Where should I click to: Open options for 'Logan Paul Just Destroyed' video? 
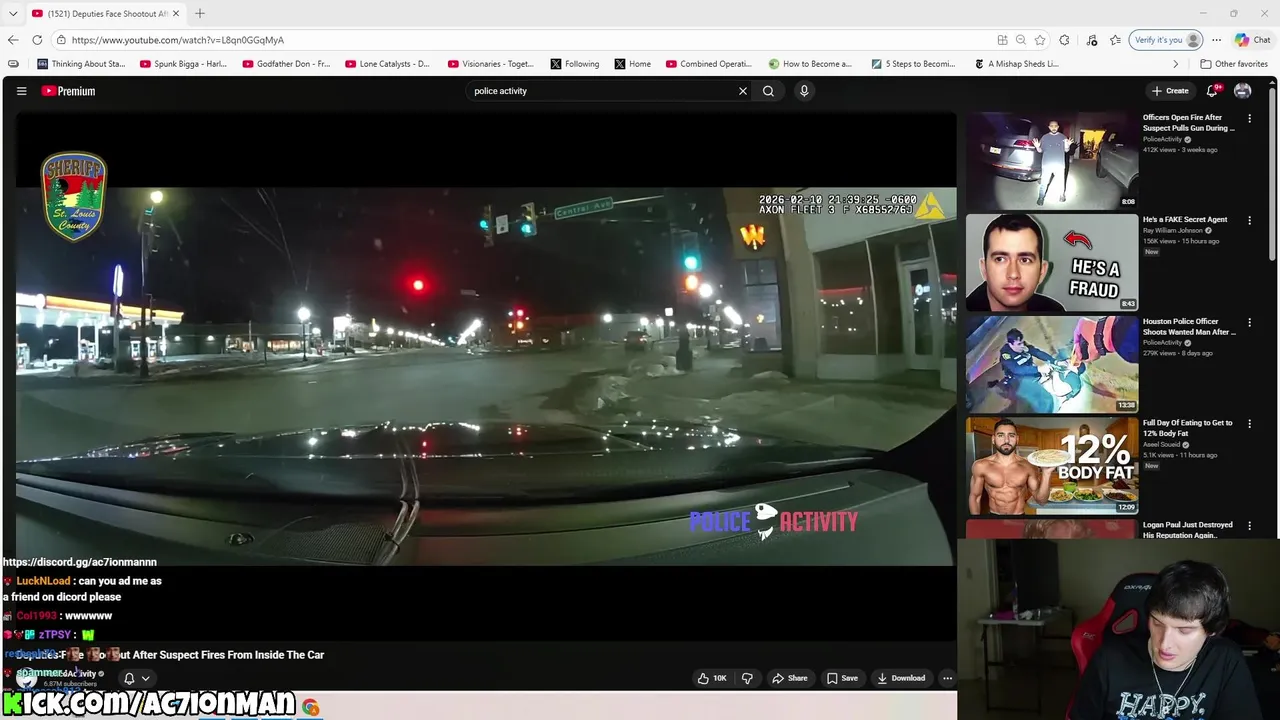click(x=1249, y=526)
